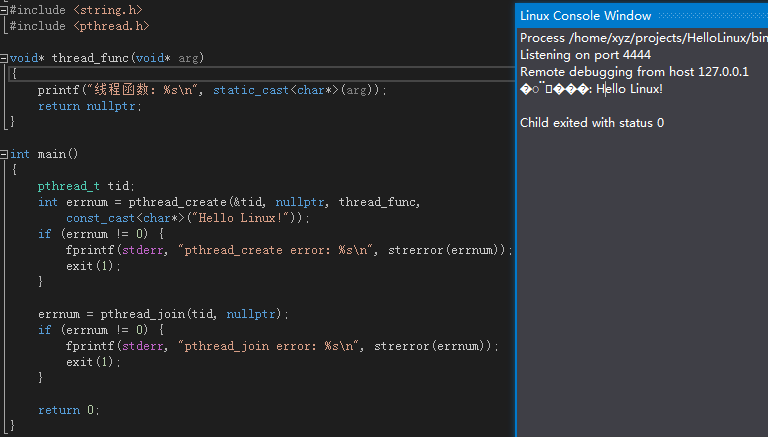The height and width of the screenshot is (437, 768).
Task: Collapse the main function outlining toggle
Action: (x=3, y=154)
